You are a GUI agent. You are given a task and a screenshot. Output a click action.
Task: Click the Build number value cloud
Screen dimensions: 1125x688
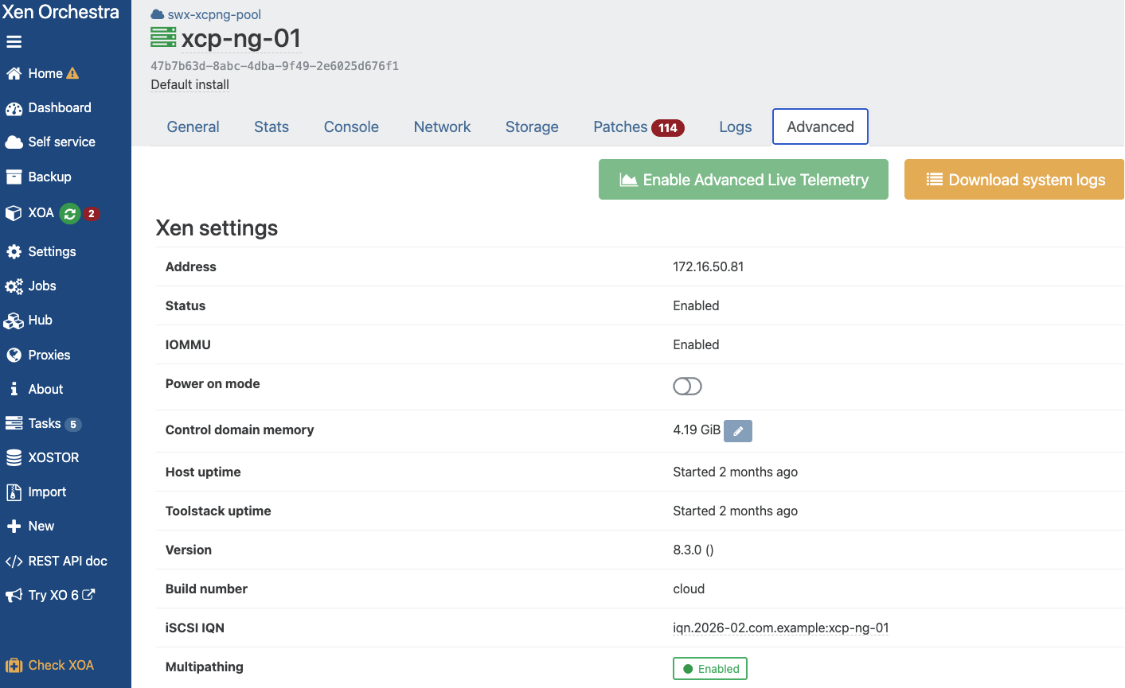pyautogui.click(x=689, y=589)
